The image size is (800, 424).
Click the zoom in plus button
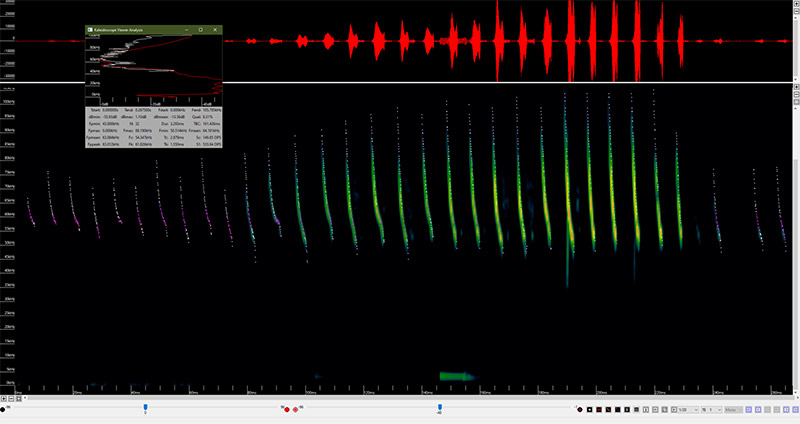pyautogui.click(x=796, y=86)
